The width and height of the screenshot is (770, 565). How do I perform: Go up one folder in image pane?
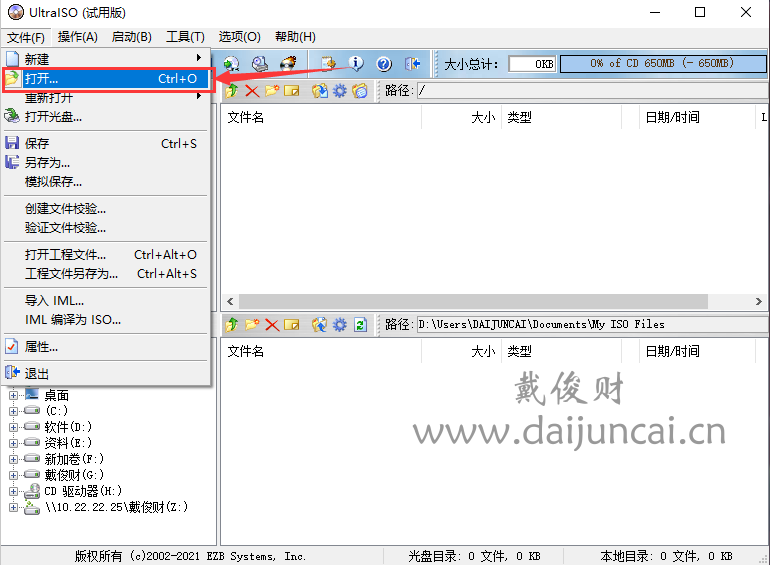click(232, 91)
